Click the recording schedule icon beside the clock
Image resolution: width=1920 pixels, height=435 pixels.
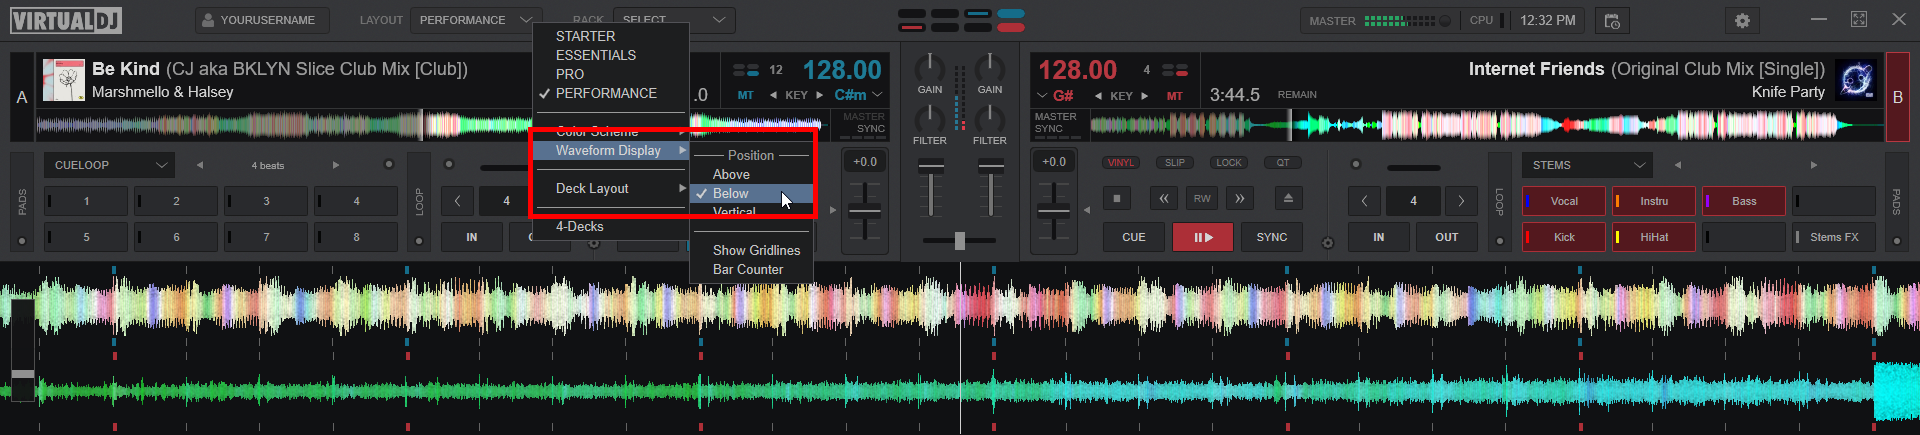pos(1612,21)
